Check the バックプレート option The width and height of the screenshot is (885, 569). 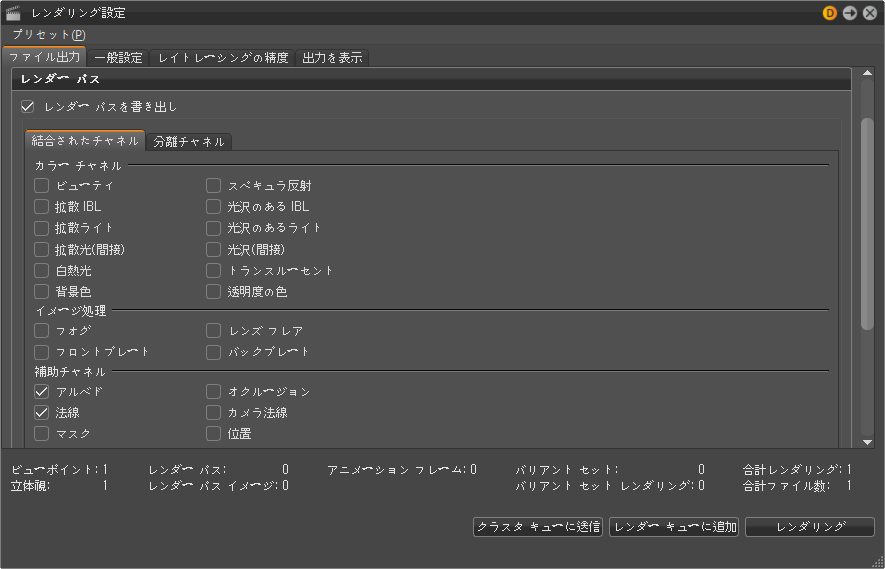point(213,352)
